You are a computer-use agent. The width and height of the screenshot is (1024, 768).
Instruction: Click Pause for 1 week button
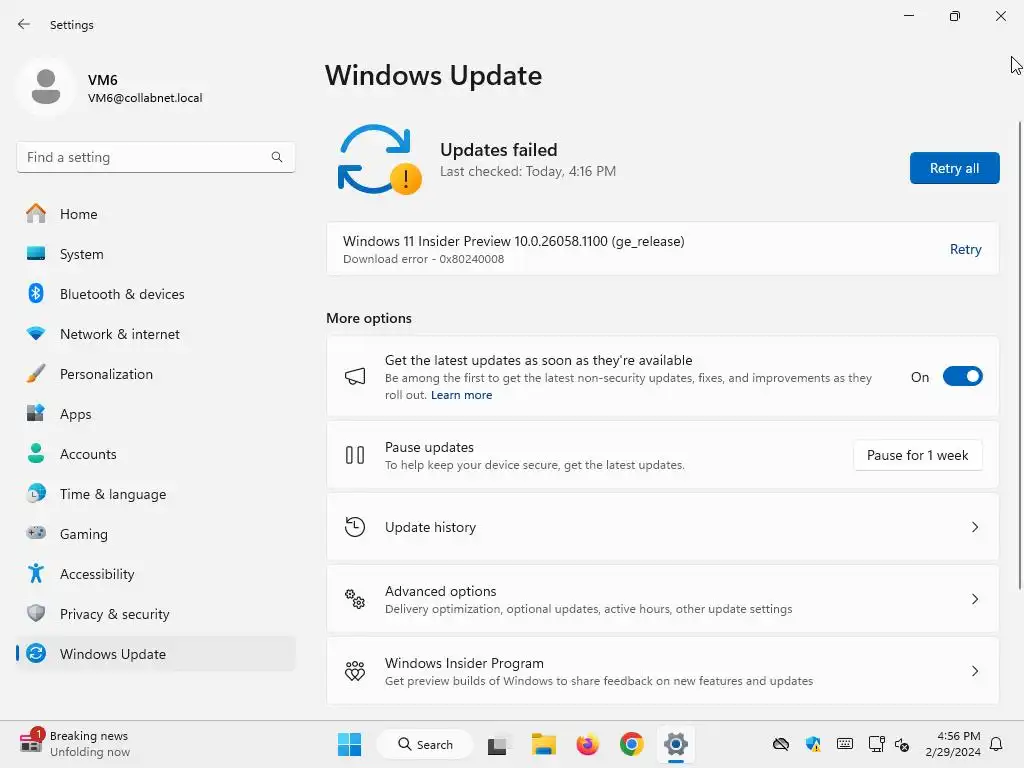point(918,455)
